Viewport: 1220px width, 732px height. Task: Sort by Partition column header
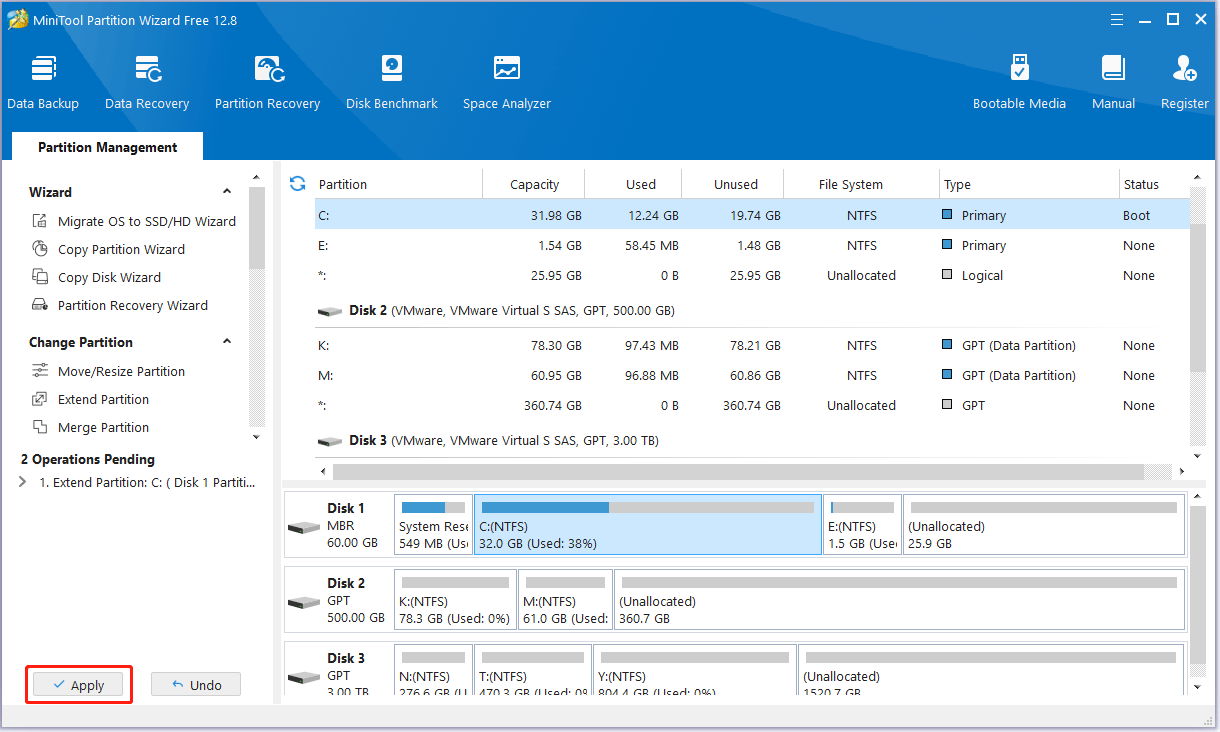tap(398, 184)
